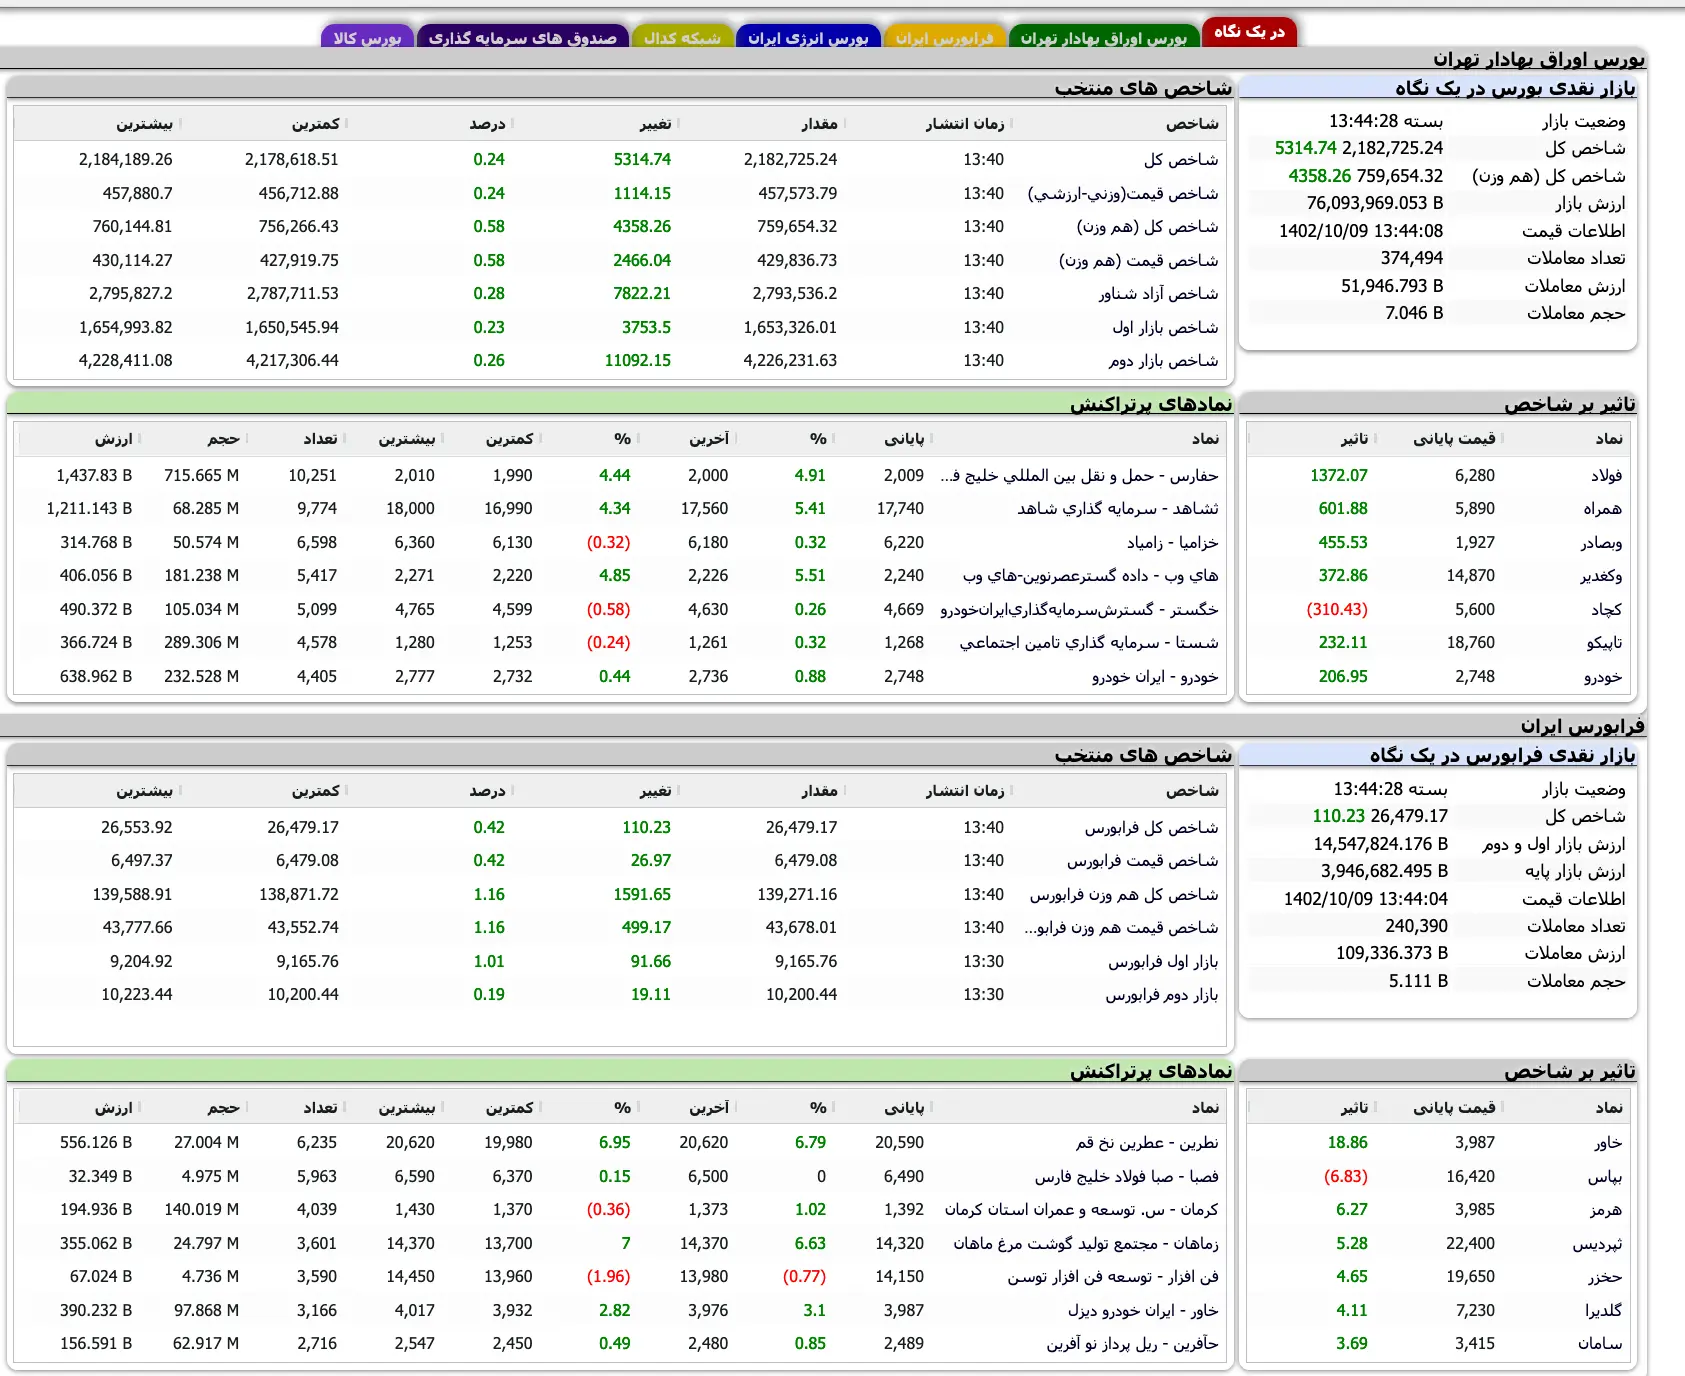Open symbol های وب row
1685x1376 pixels.
tap(1091, 576)
